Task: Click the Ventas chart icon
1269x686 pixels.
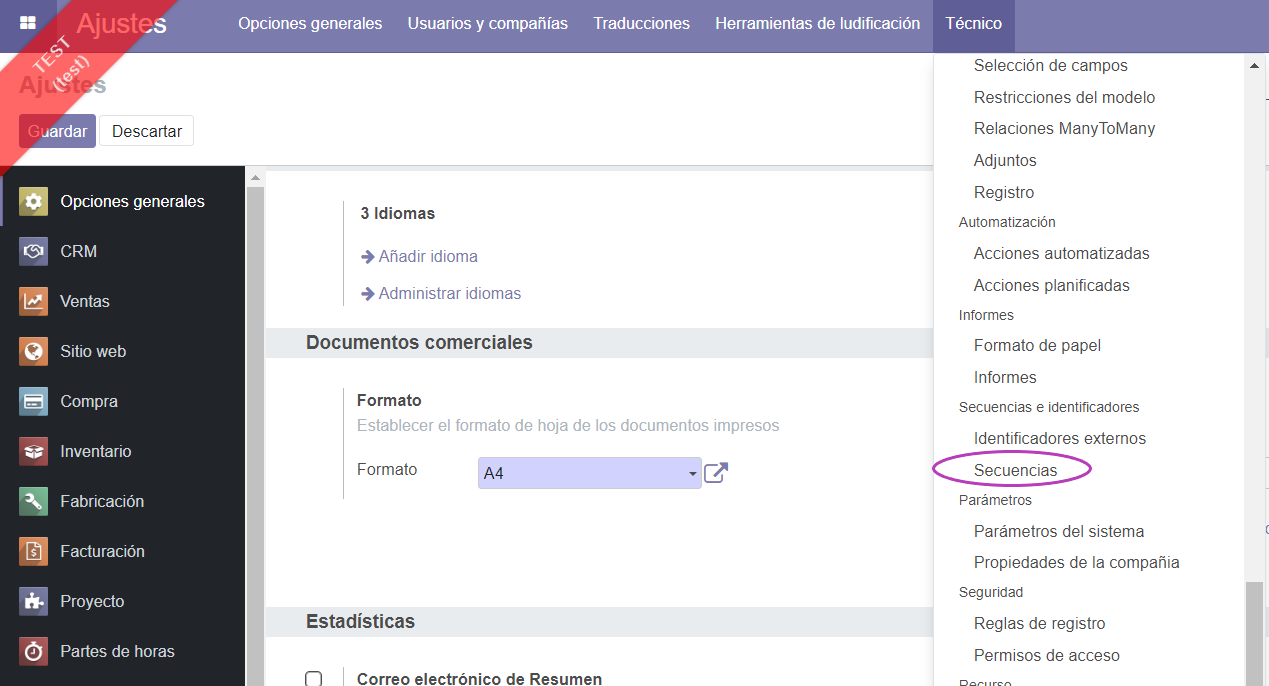Action: click(33, 301)
